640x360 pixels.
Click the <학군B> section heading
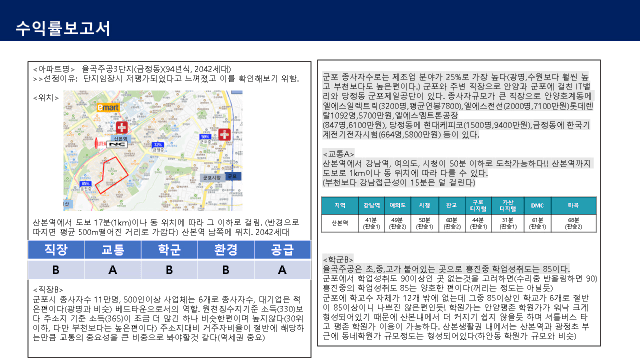(x=338, y=259)
